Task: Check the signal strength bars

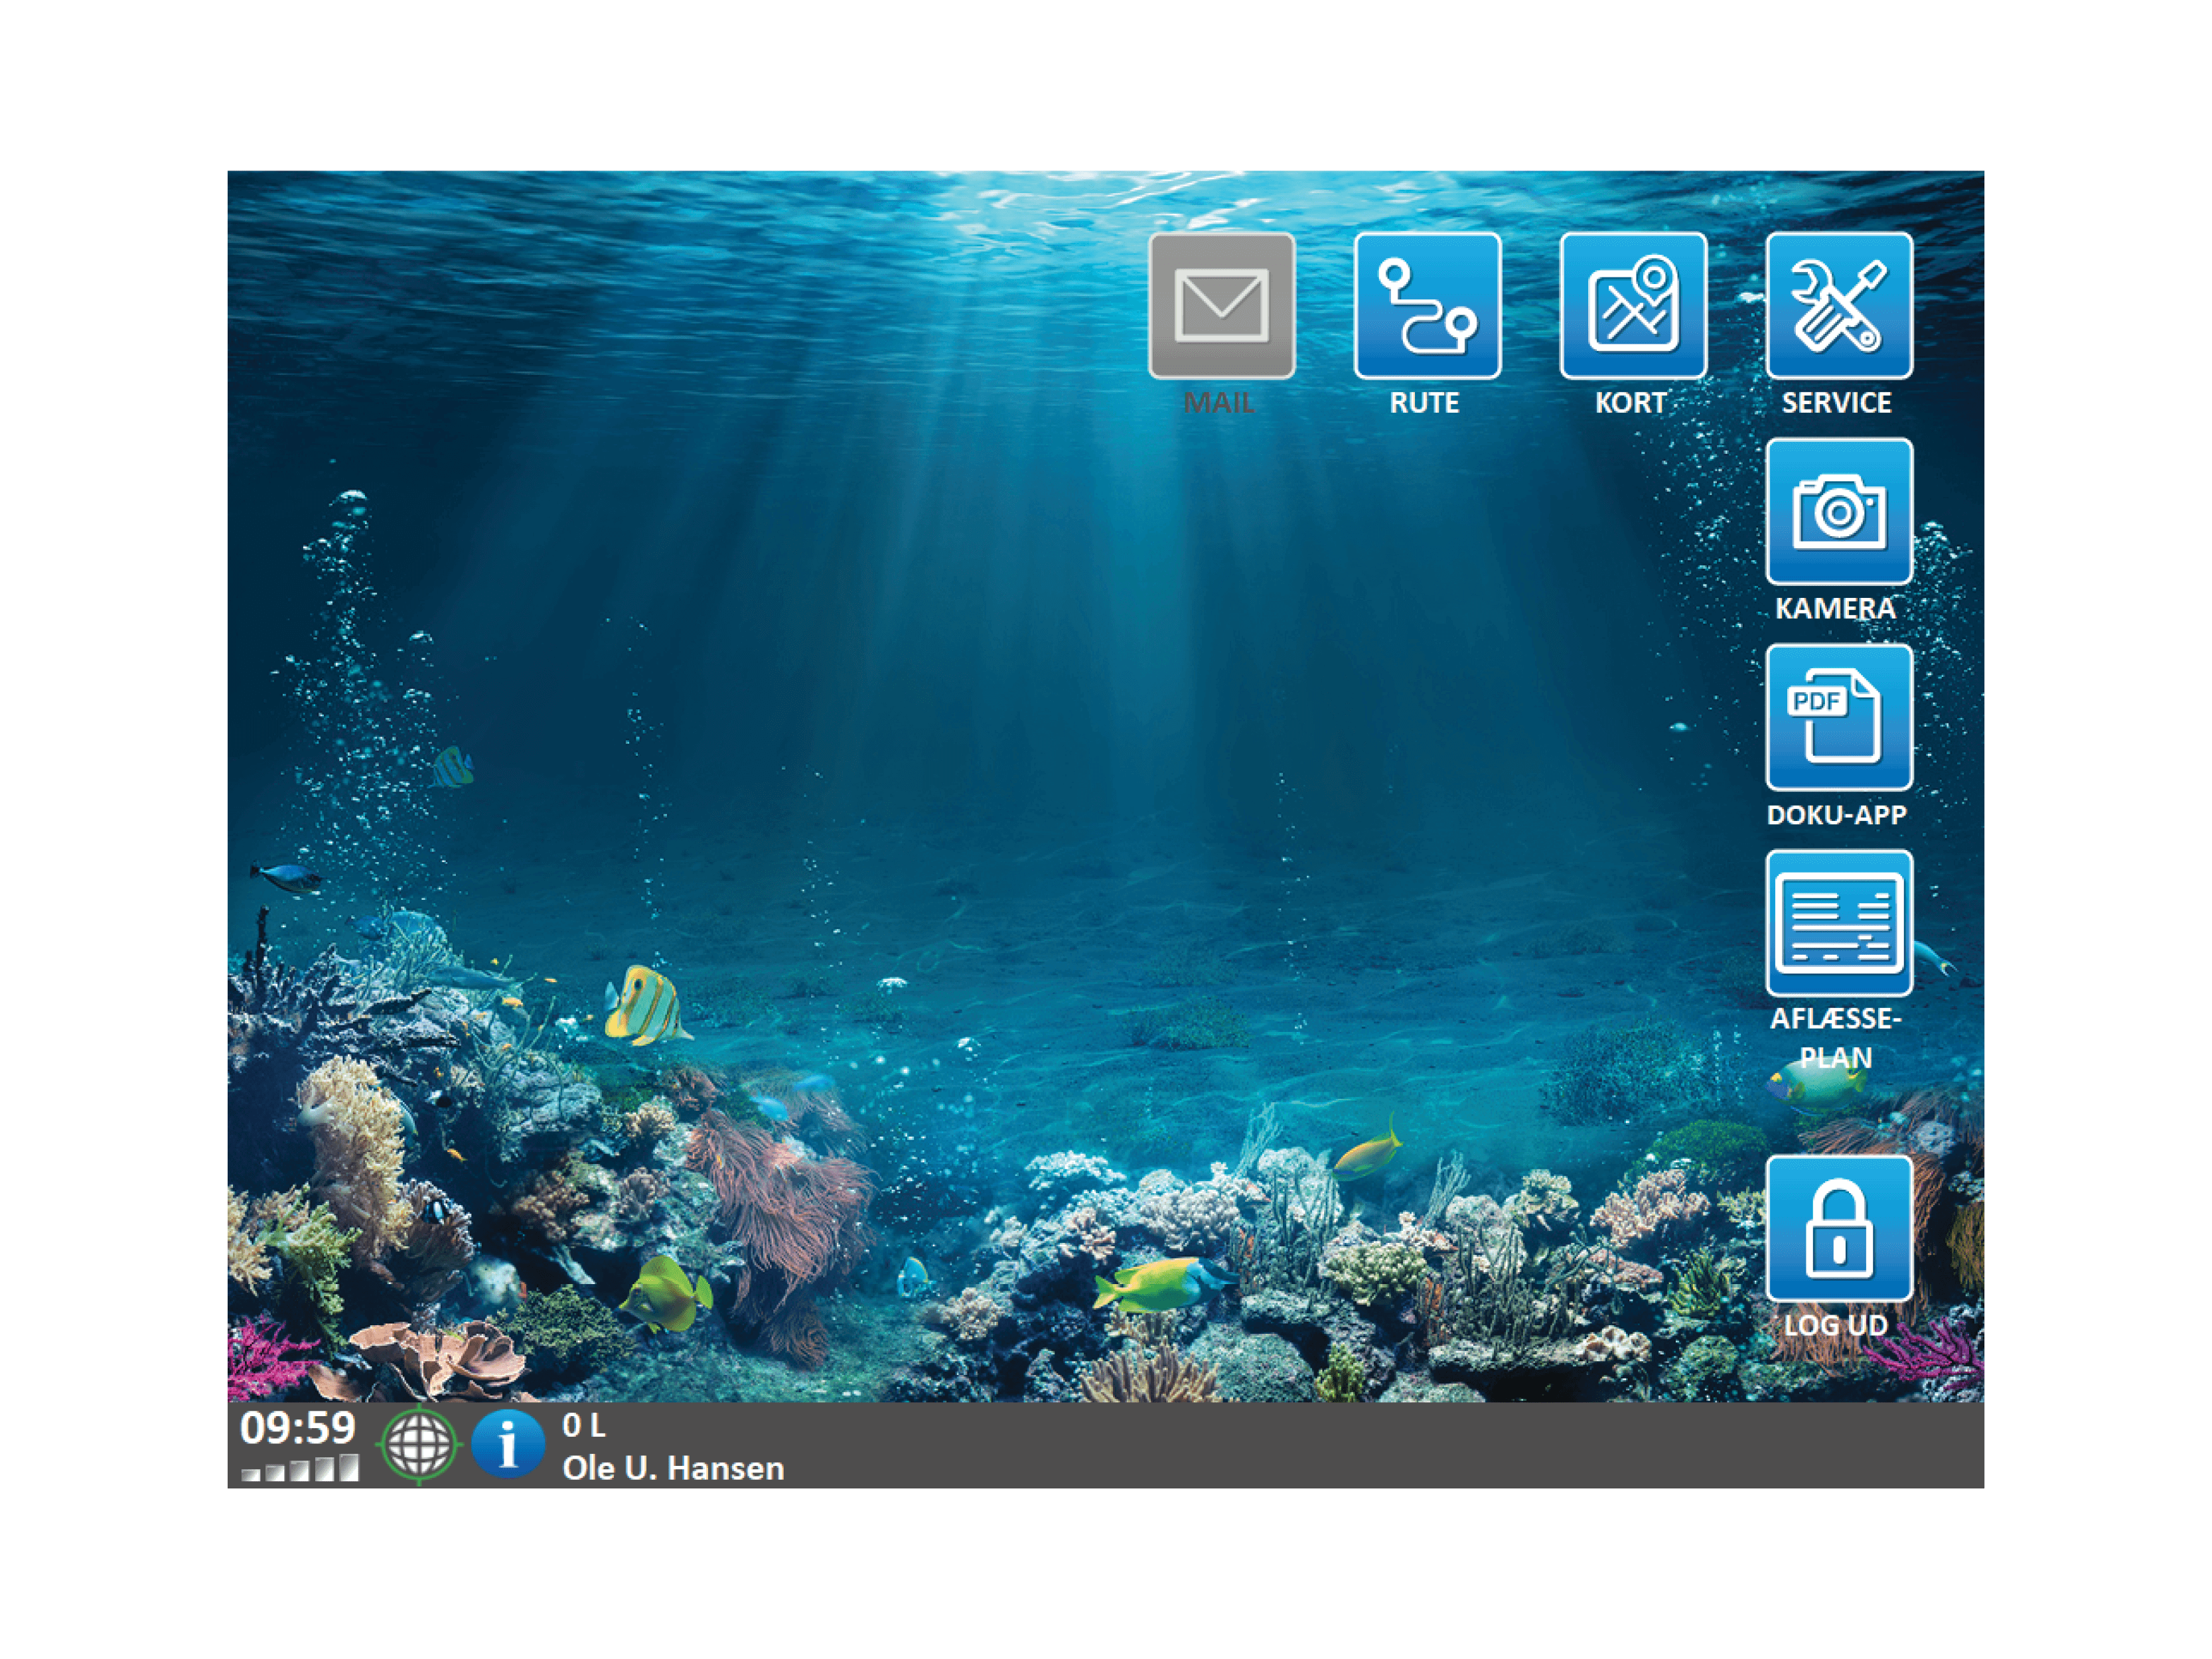Action: 299,1468
